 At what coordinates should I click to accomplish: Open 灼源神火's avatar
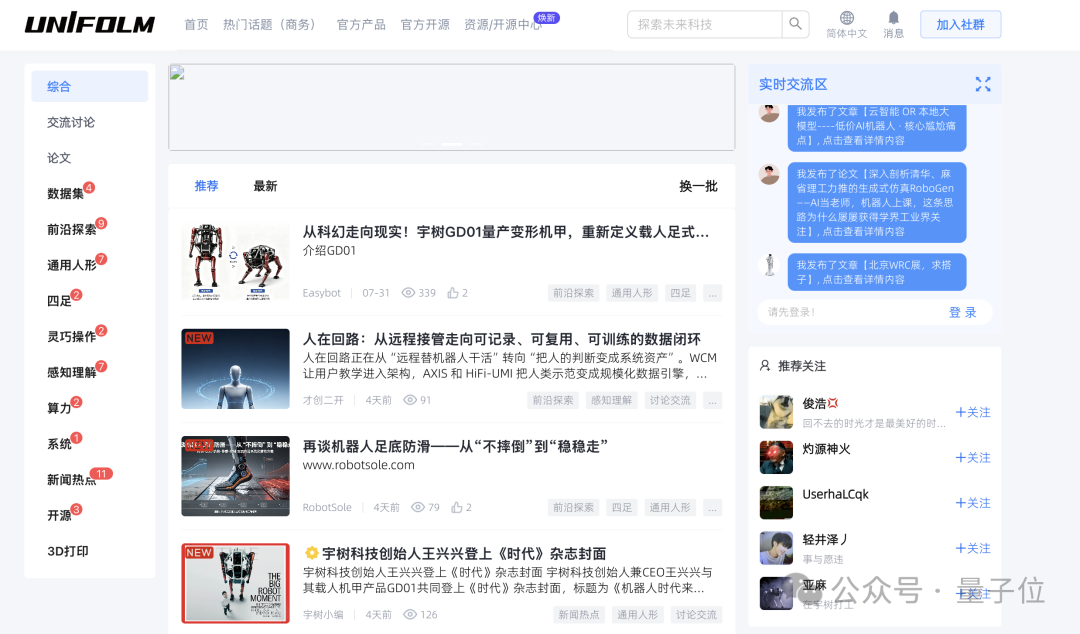tap(776, 458)
